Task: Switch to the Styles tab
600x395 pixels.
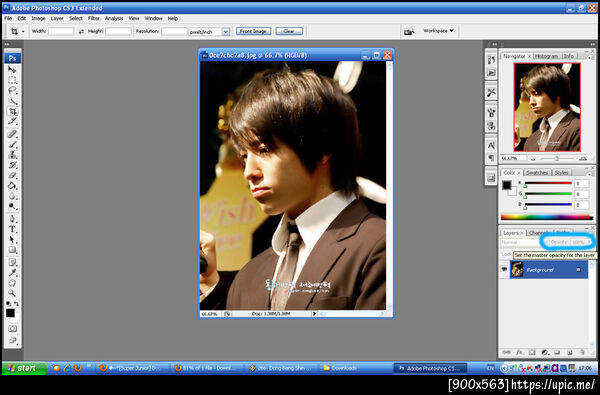Action: tap(561, 173)
